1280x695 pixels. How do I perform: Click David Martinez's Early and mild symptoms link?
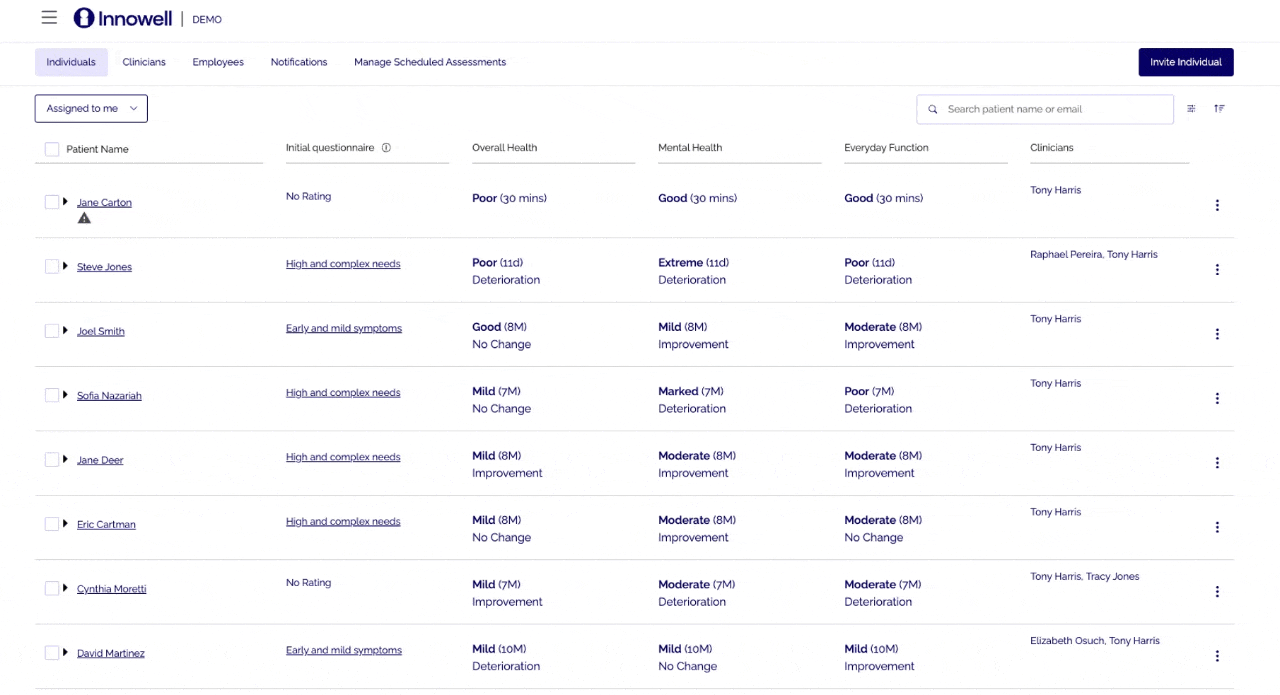click(344, 650)
